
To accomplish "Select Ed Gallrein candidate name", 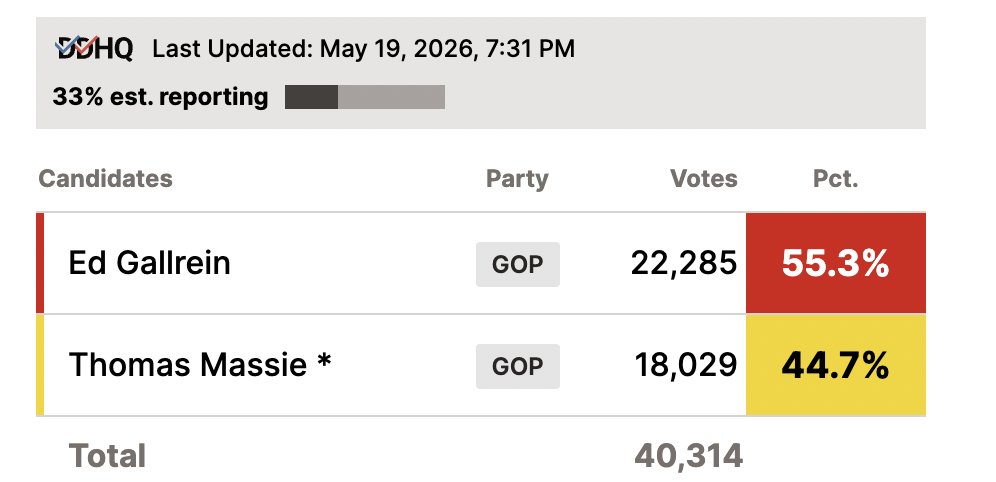I will 149,263.
